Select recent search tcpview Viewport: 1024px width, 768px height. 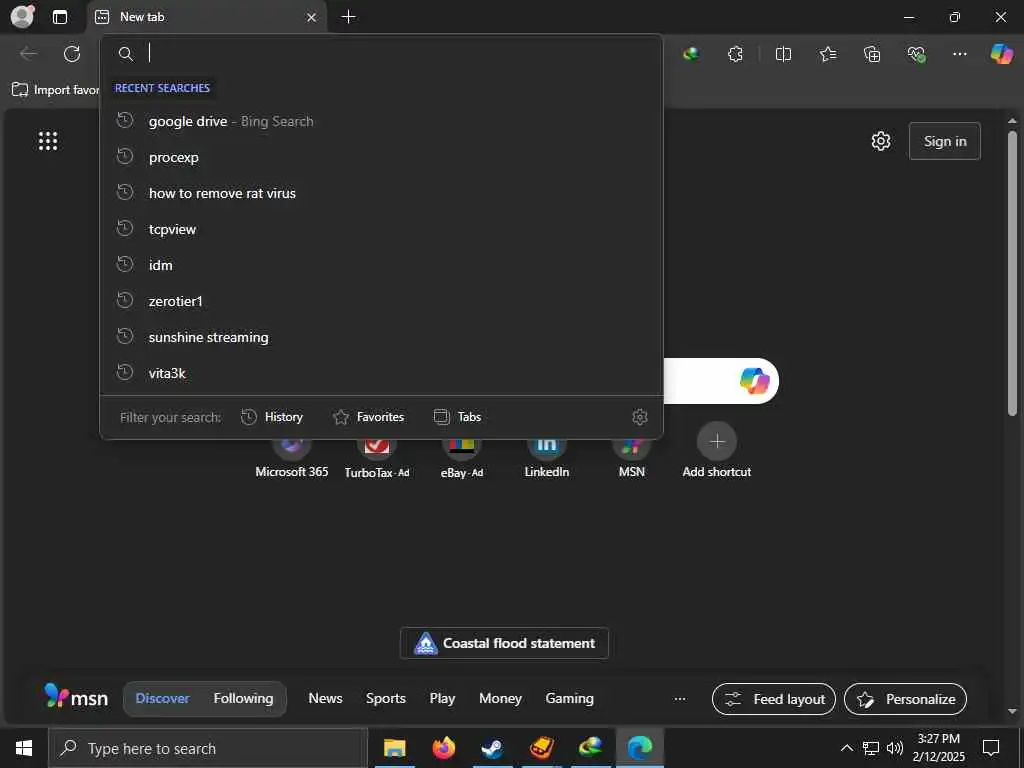[381, 229]
